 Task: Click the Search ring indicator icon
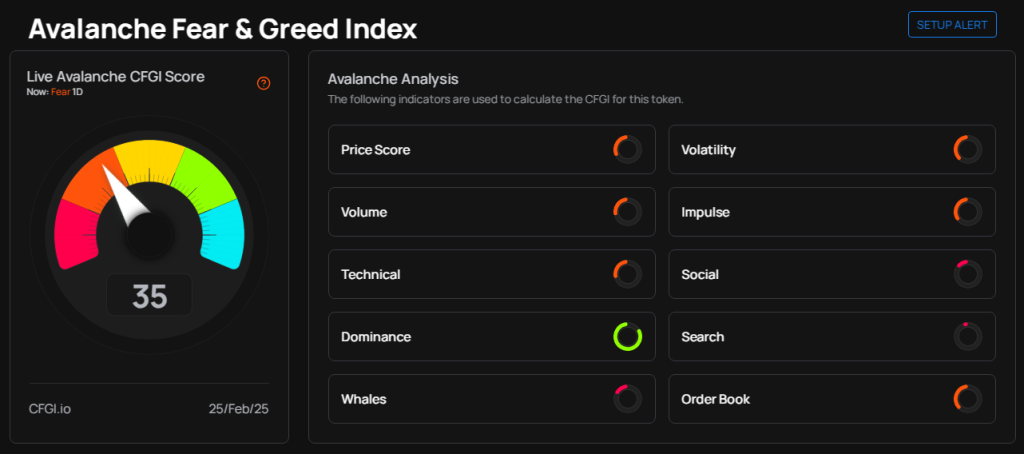(x=968, y=337)
